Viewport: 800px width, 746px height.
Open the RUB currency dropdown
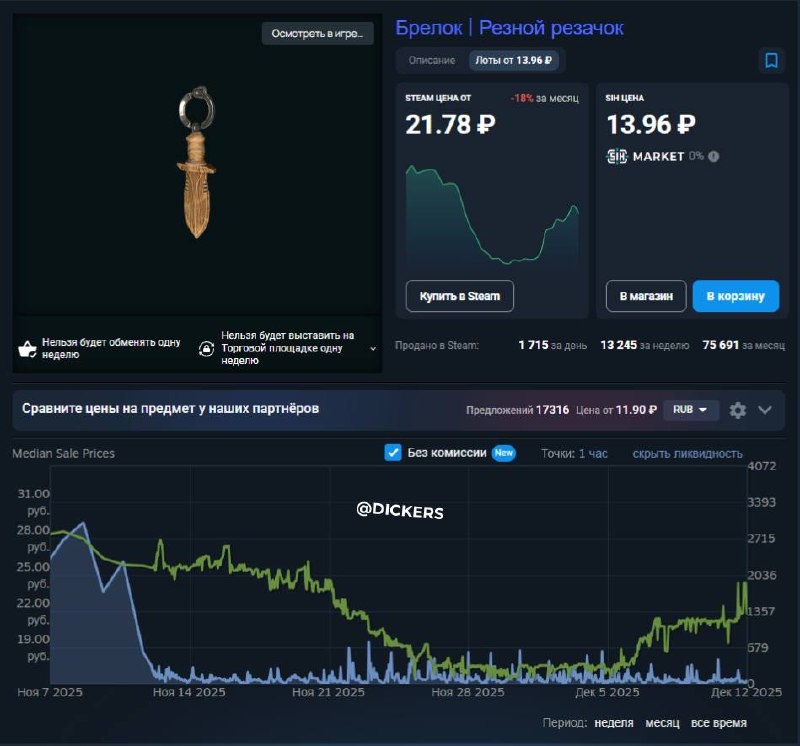coord(690,410)
